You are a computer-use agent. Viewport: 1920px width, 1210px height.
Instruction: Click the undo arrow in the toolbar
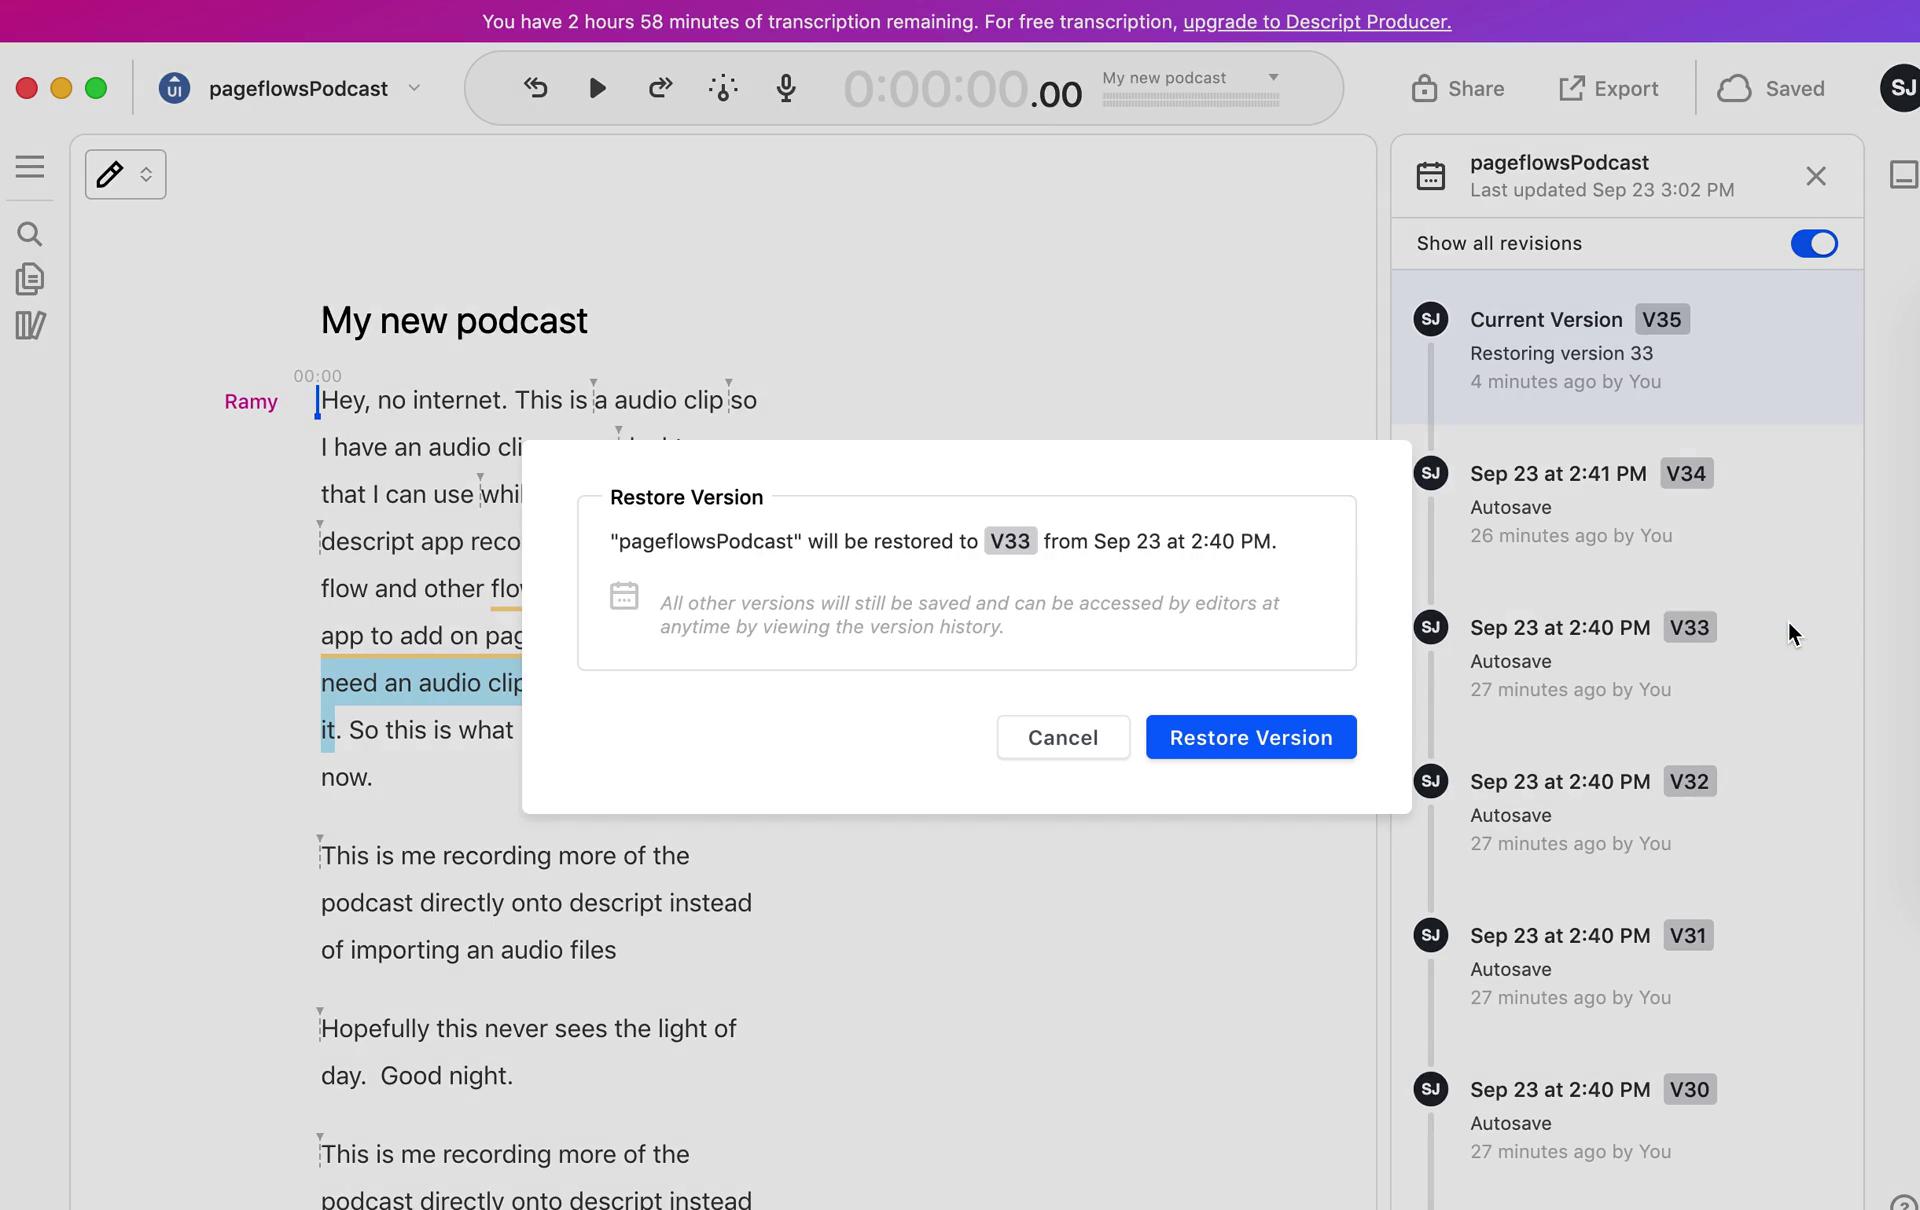point(536,88)
